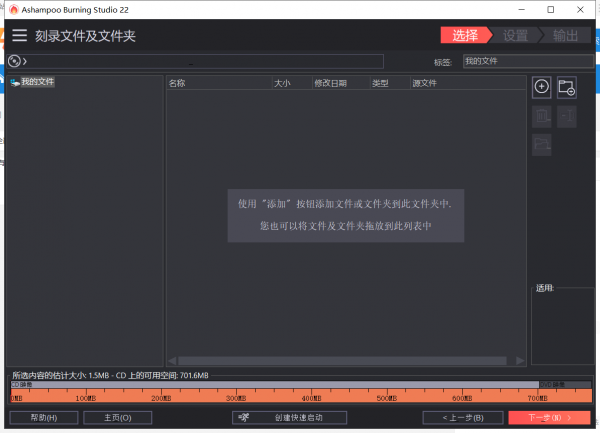This screenshot has height=433, width=600.
Task: Expand the path bar chevron arrow
Action: (25, 62)
